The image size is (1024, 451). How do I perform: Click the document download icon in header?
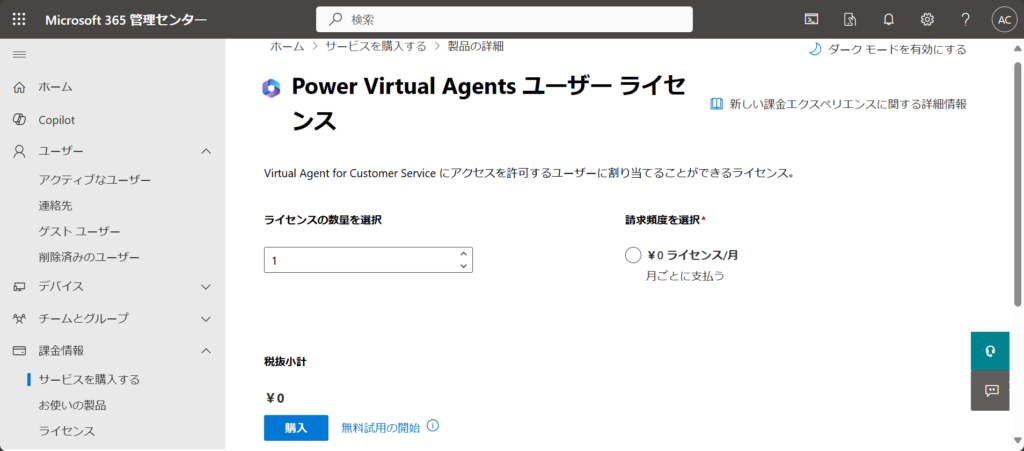click(x=850, y=20)
